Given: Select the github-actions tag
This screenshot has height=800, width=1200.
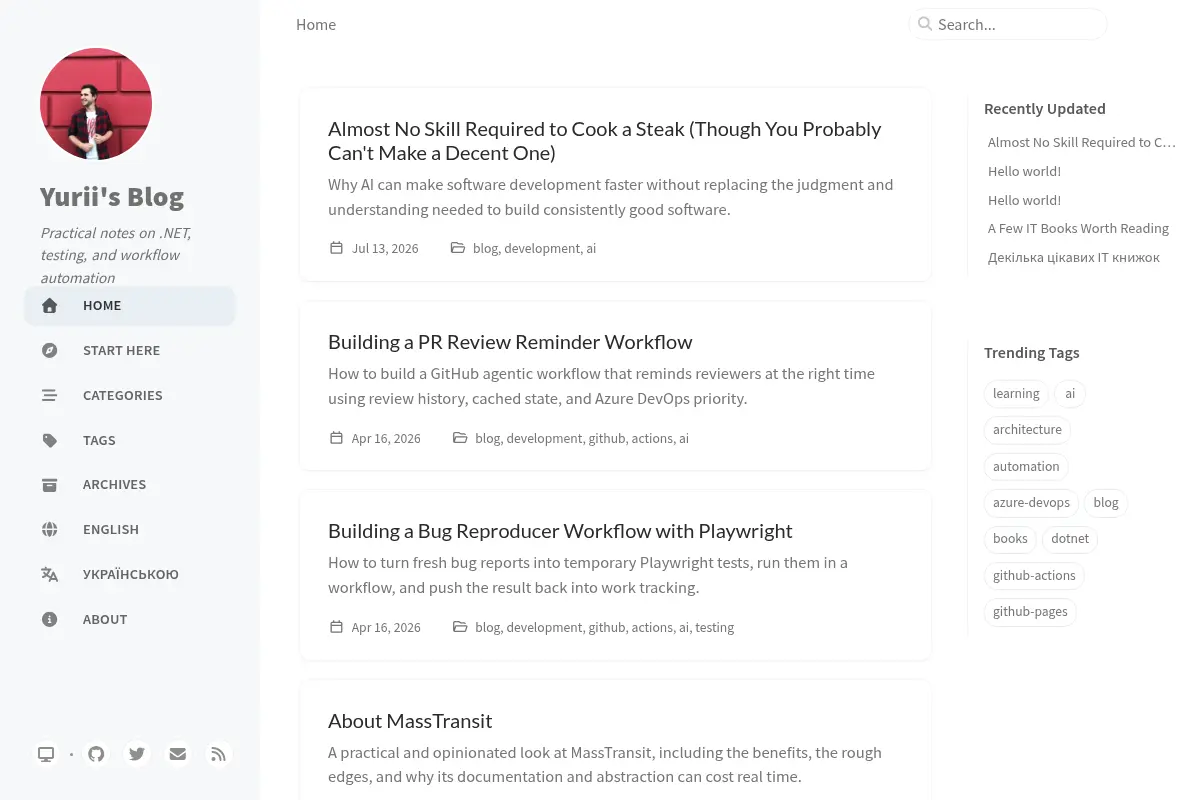Looking at the screenshot, I should [x=1034, y=575].
